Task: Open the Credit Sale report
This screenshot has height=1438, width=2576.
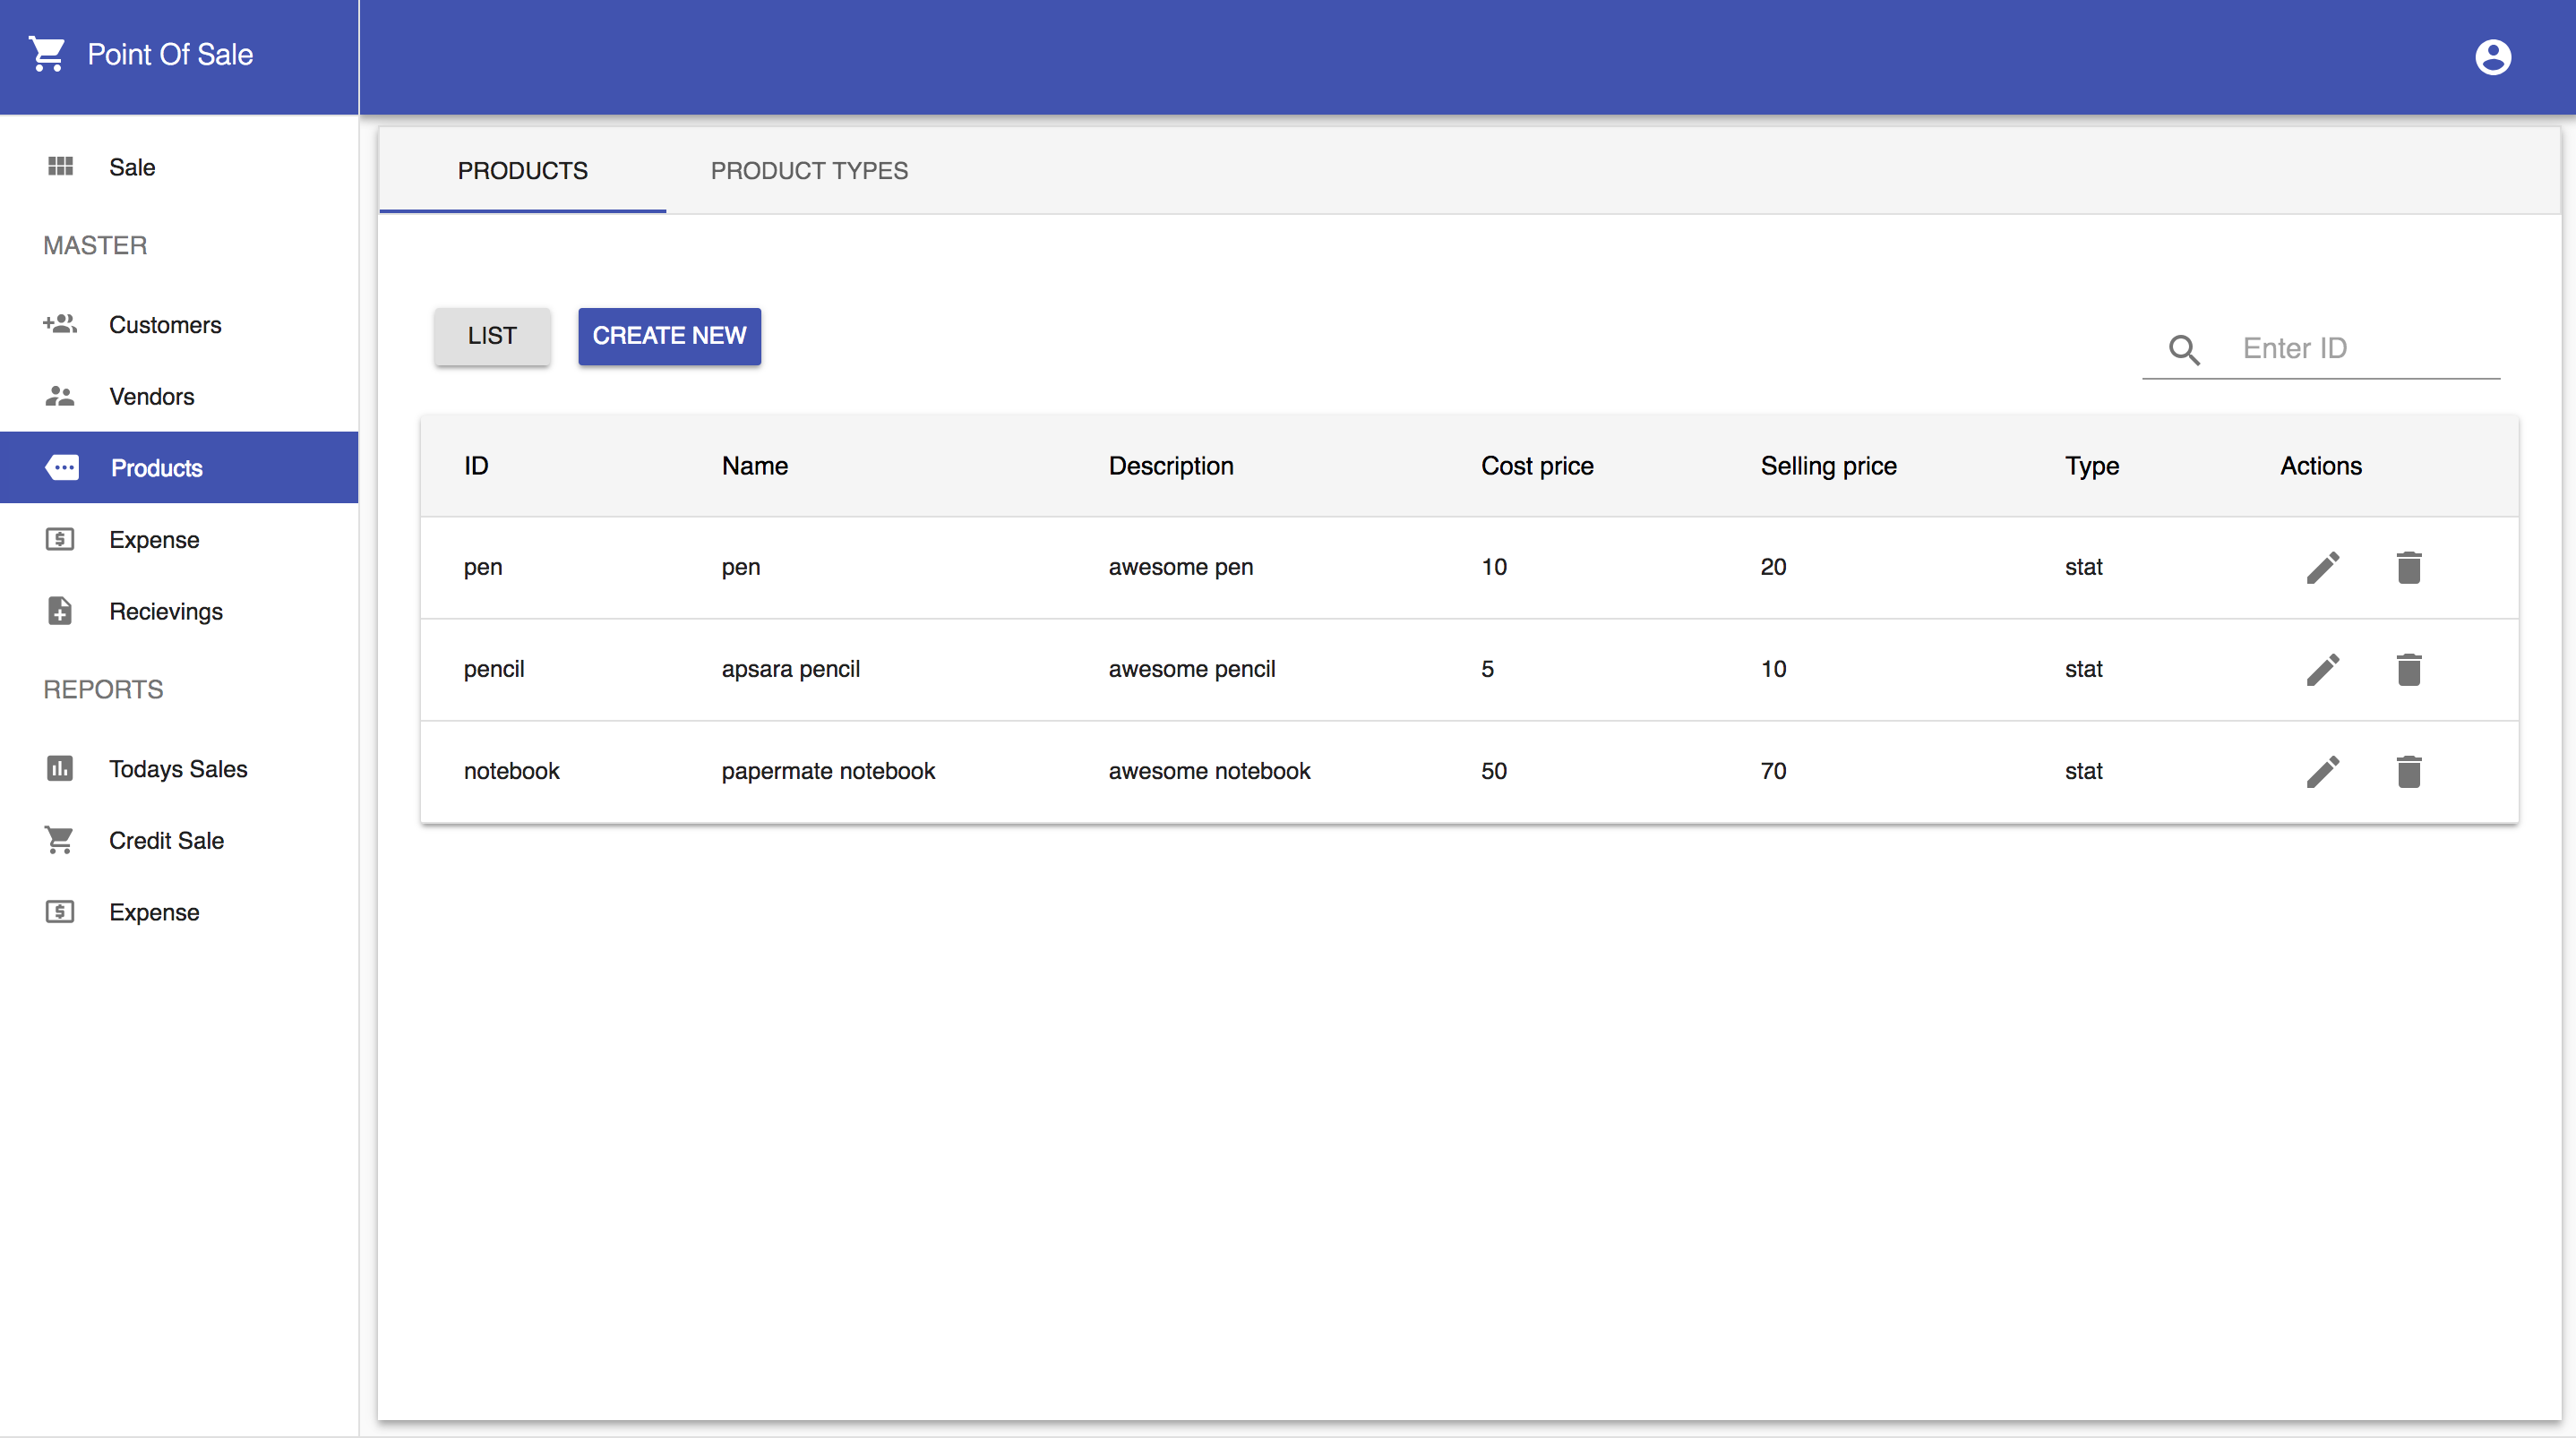Action: [x=167, y=840]
